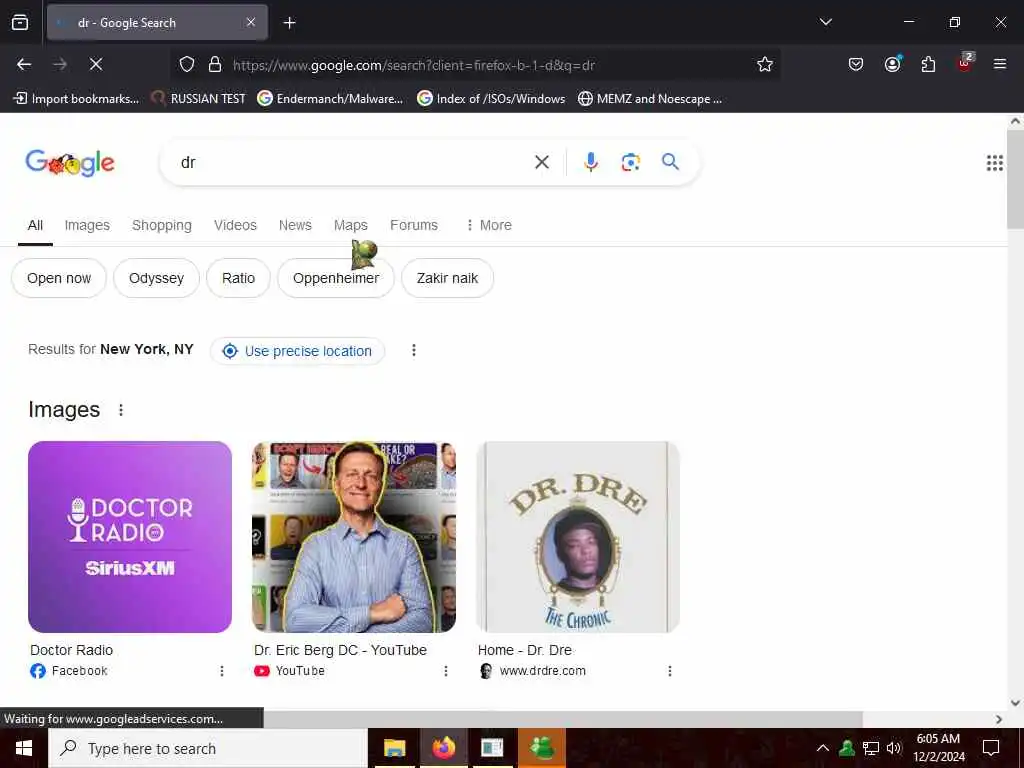Click the horizontal scrollbar thumb

[x=563, y=719]
